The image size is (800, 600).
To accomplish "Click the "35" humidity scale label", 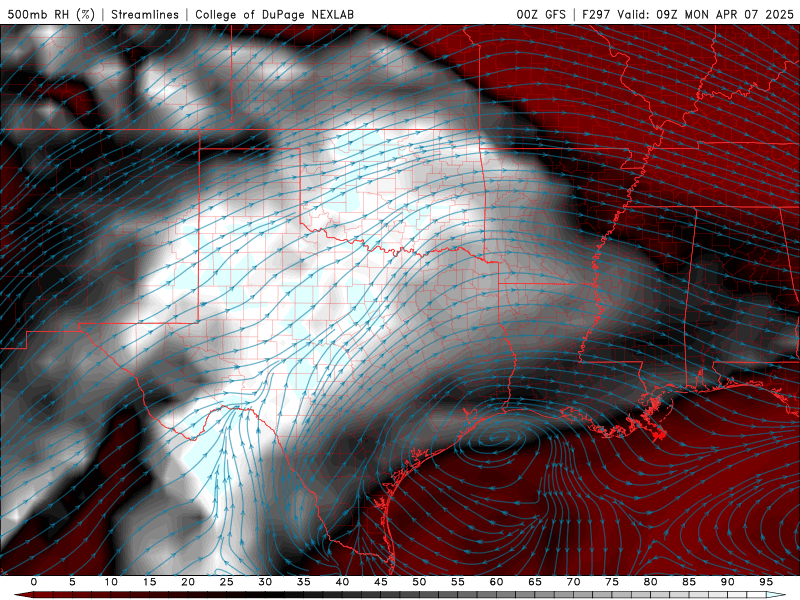I will [x=304, y=582].
